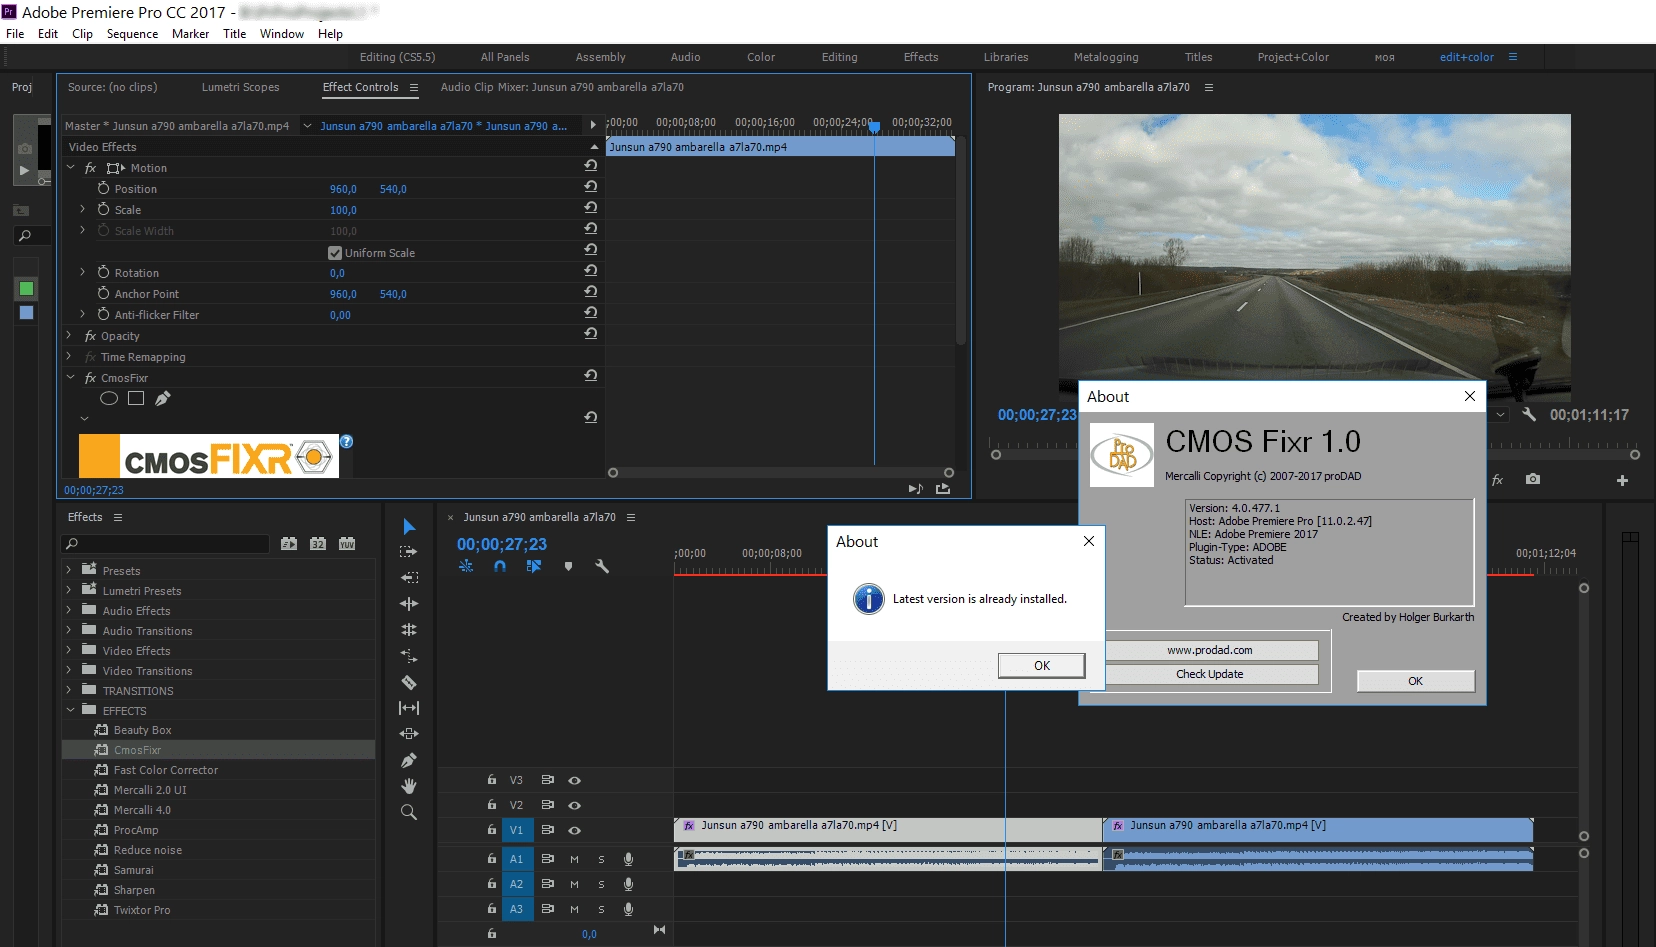Switch to the Effects workspace
Screen dimensions: 1656x947
[x=921, y=57]
